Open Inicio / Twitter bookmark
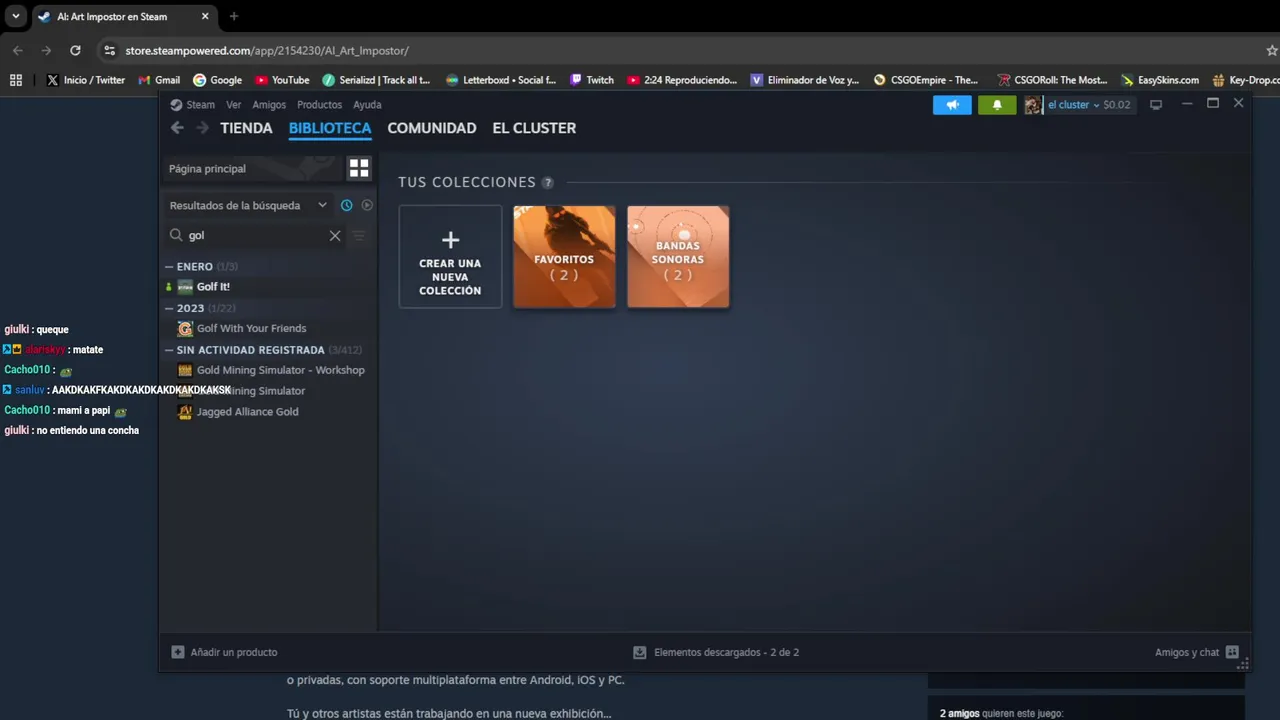The width and height of the screenshot is (1280, 720). click(x=86, y=80)
